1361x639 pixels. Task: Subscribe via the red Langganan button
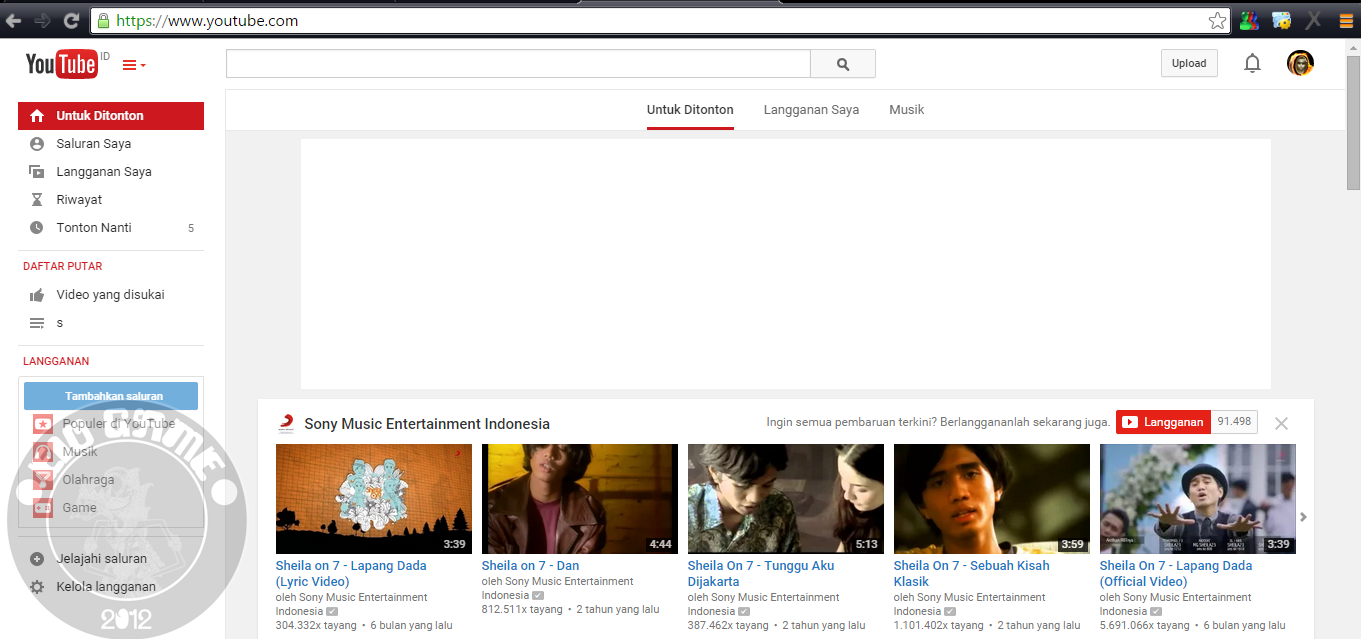[x=1162, y=422]
